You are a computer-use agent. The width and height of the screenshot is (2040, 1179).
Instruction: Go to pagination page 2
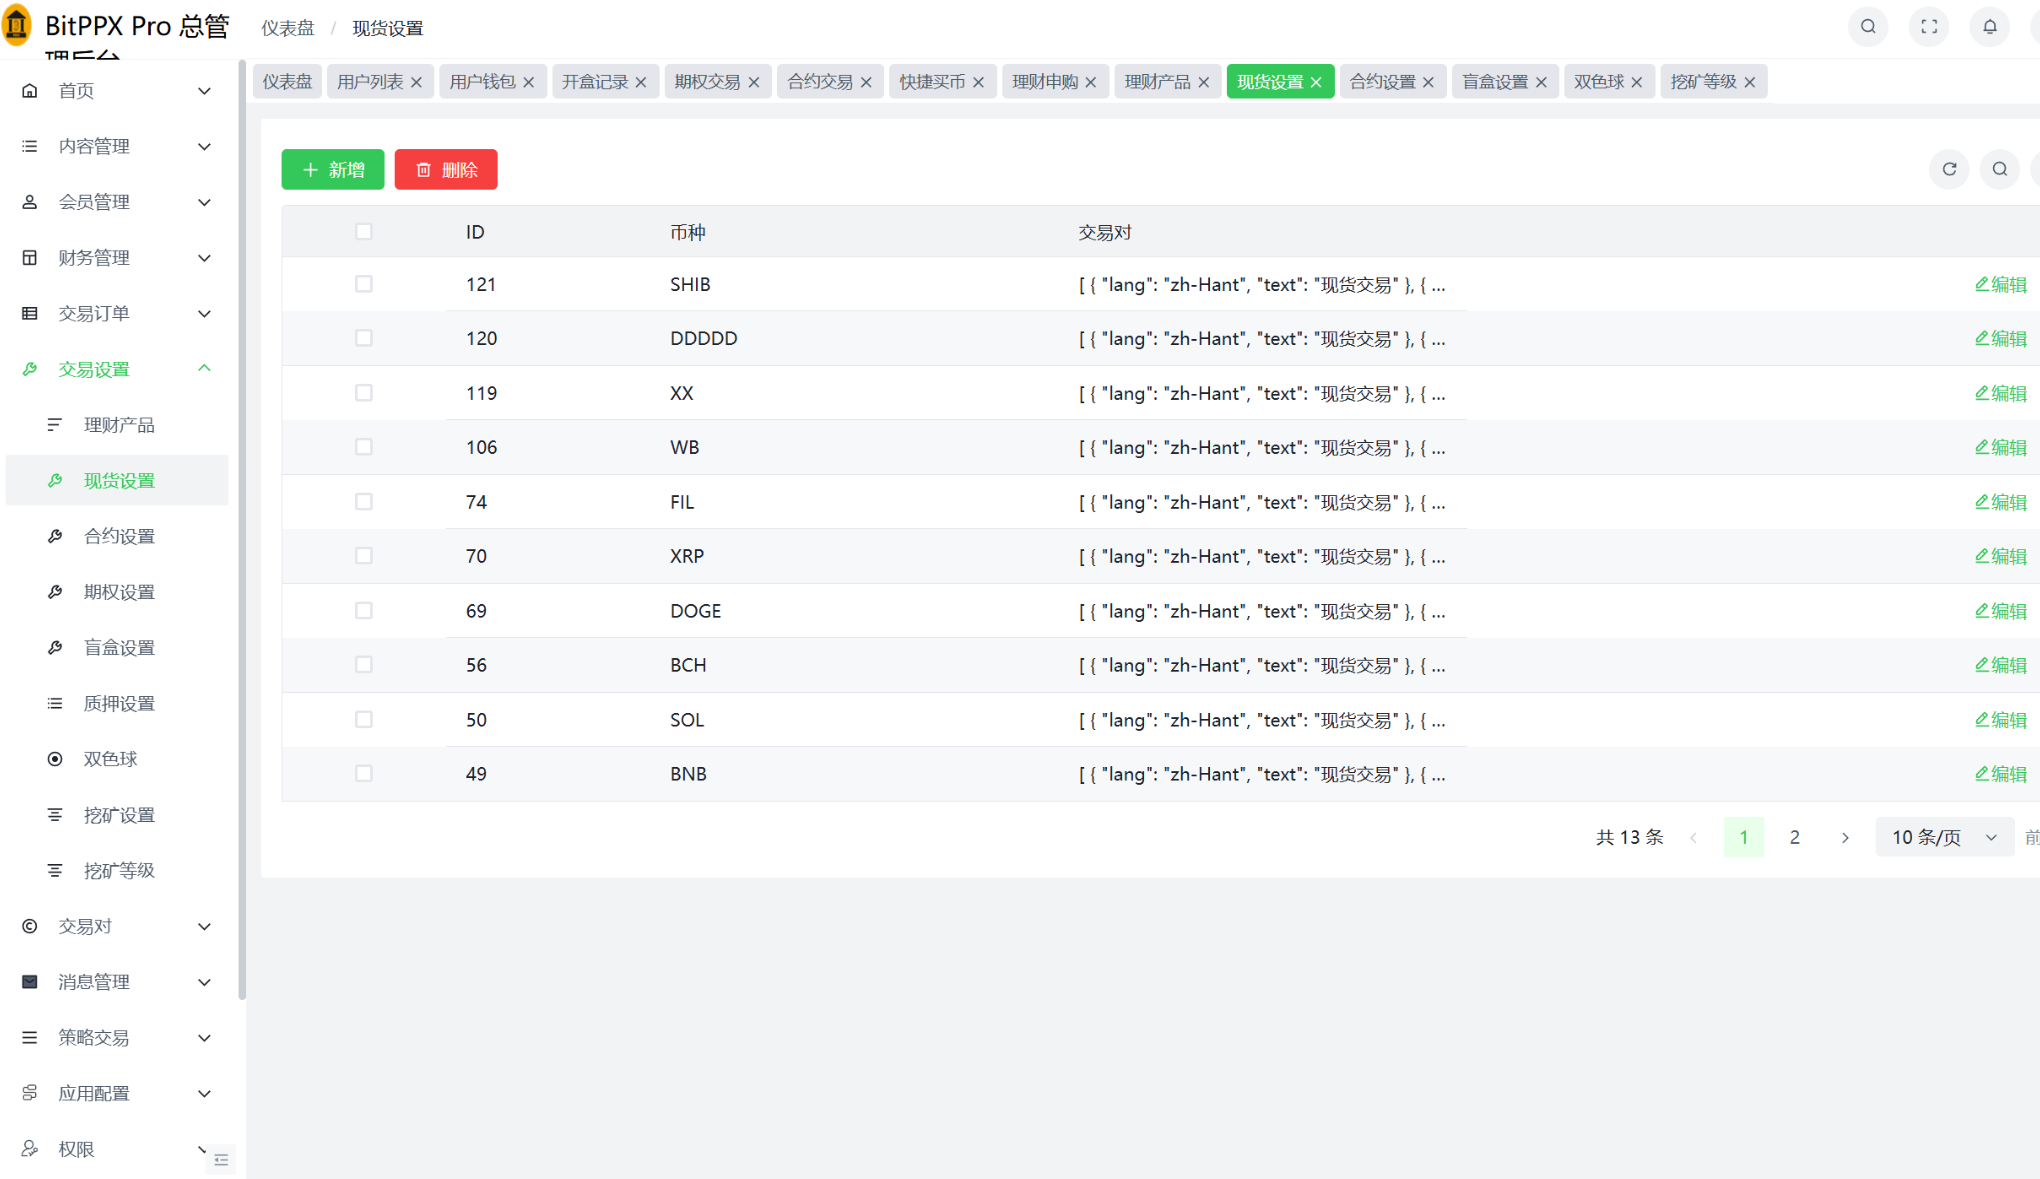[1794, 837]
